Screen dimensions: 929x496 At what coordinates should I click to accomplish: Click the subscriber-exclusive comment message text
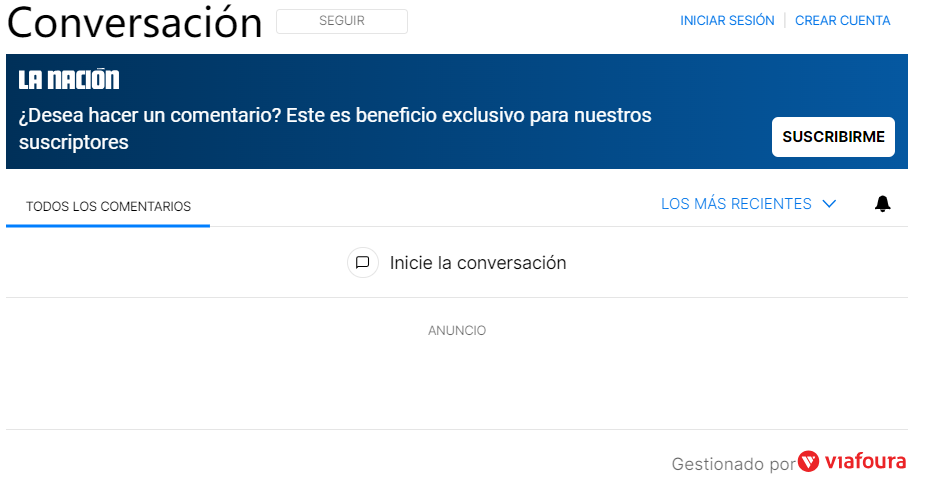(335, 129)
